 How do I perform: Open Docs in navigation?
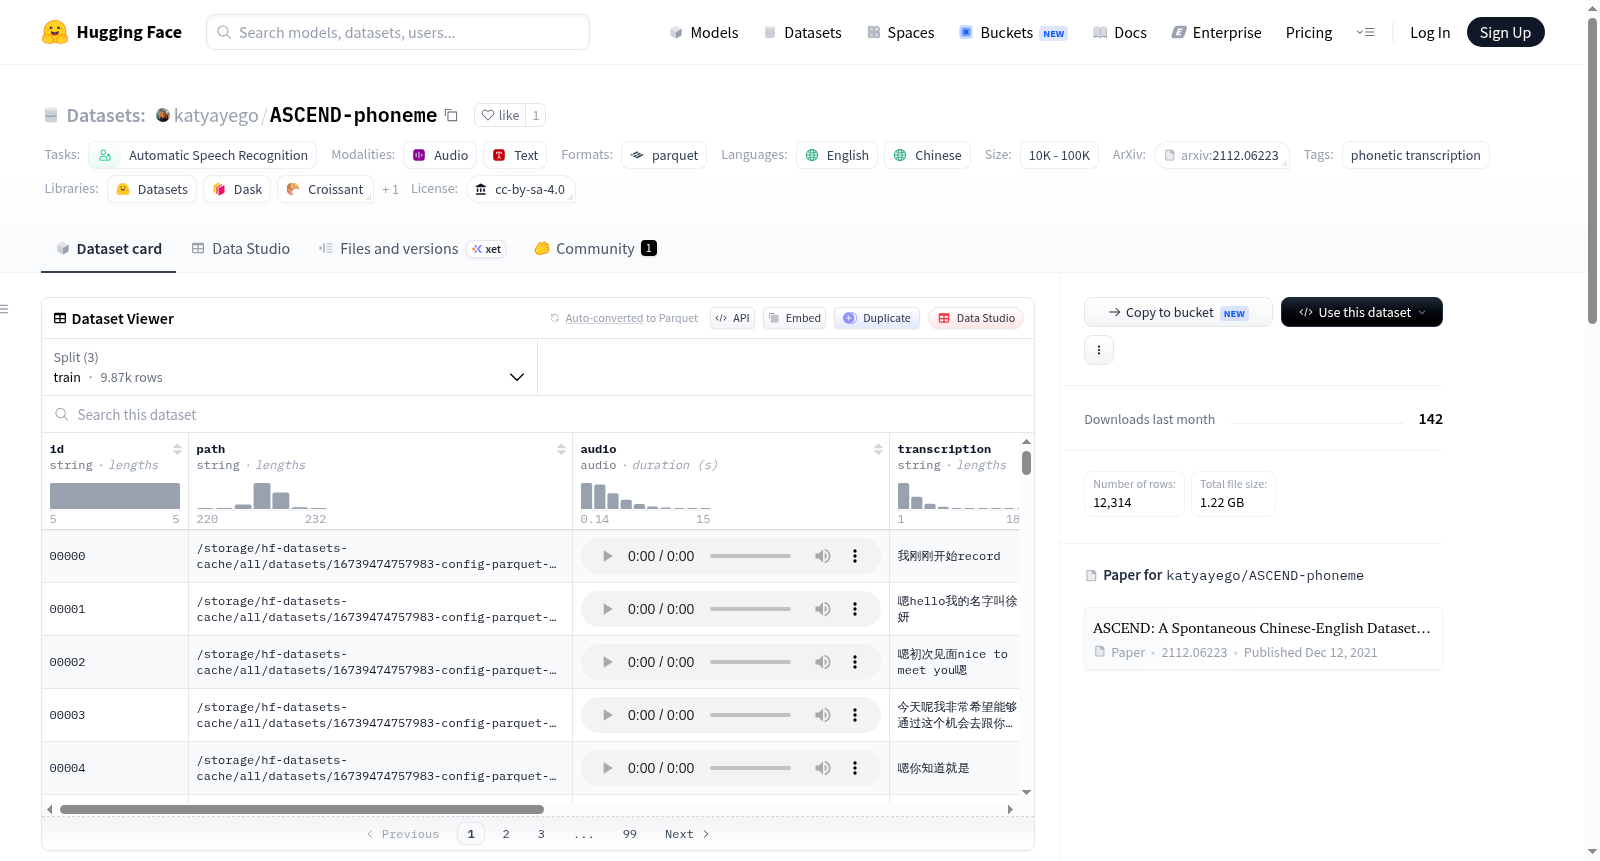point(1120,32)
